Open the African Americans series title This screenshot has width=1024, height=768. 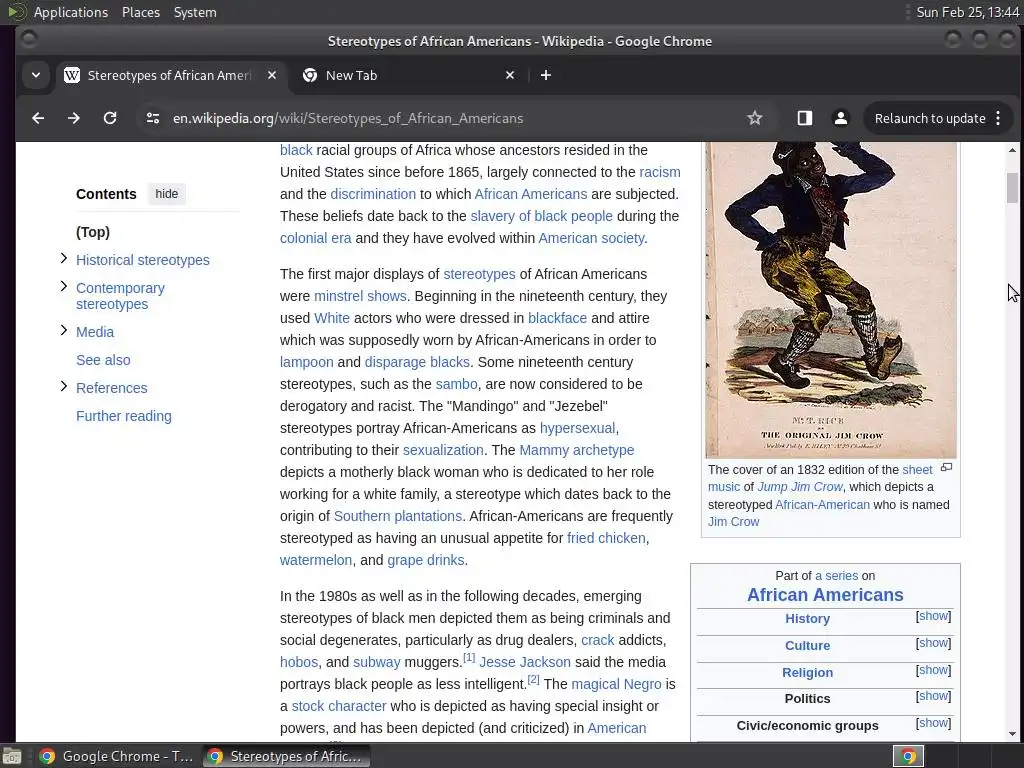click(x=825, y=595)
